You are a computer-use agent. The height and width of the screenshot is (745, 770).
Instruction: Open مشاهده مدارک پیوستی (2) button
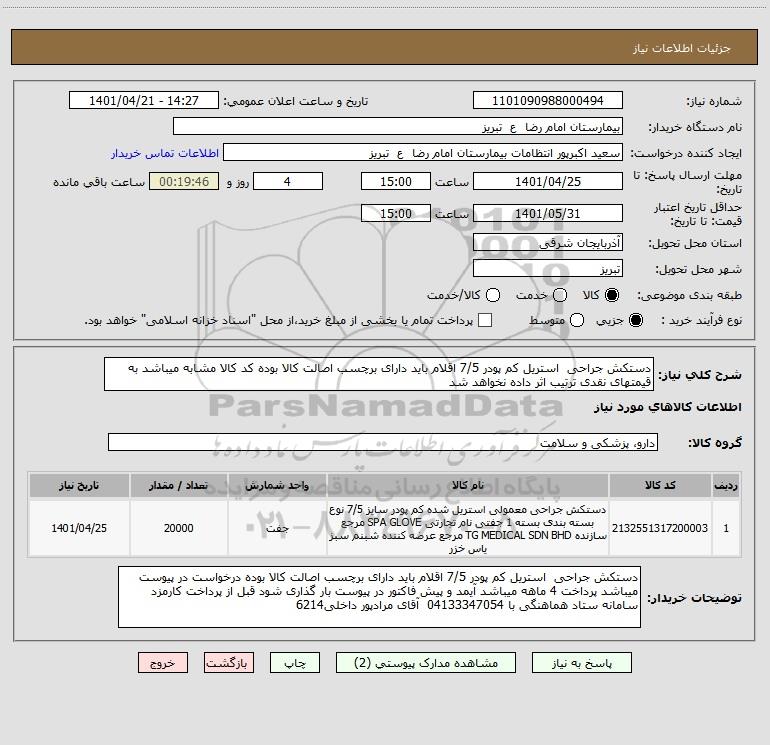click(426, 662)
